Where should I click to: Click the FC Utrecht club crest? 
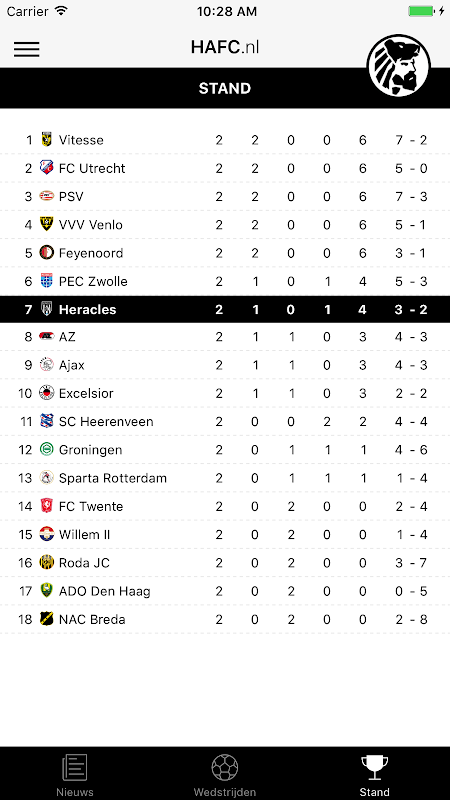(x=46, y=168)
